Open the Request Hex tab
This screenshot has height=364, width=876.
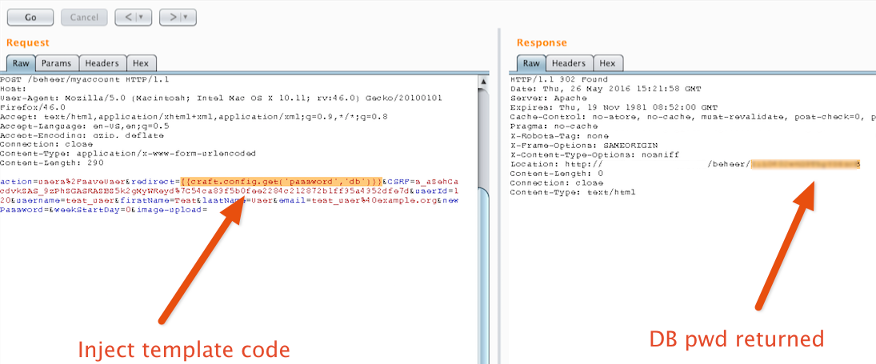(x=141, y=63)
